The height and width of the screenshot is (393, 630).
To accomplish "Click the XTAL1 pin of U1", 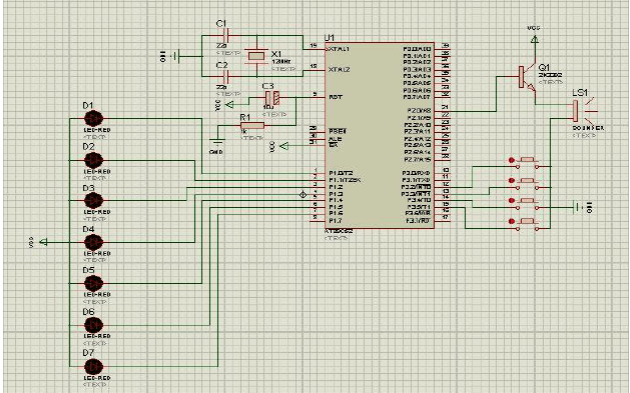I will pos(339,49).
